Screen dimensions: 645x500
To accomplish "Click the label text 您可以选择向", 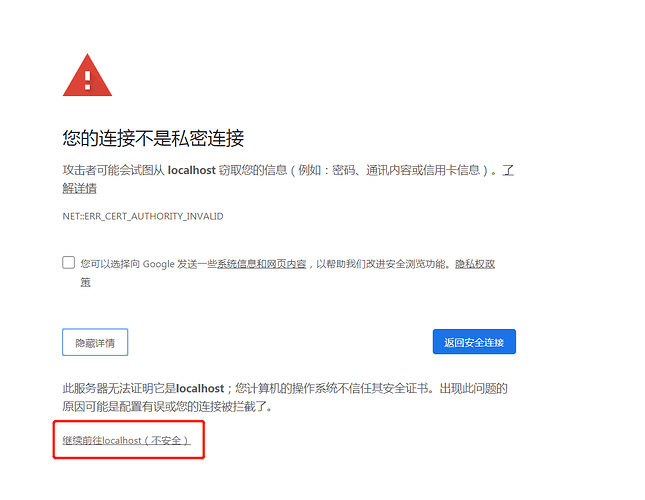I will (110, 264).
